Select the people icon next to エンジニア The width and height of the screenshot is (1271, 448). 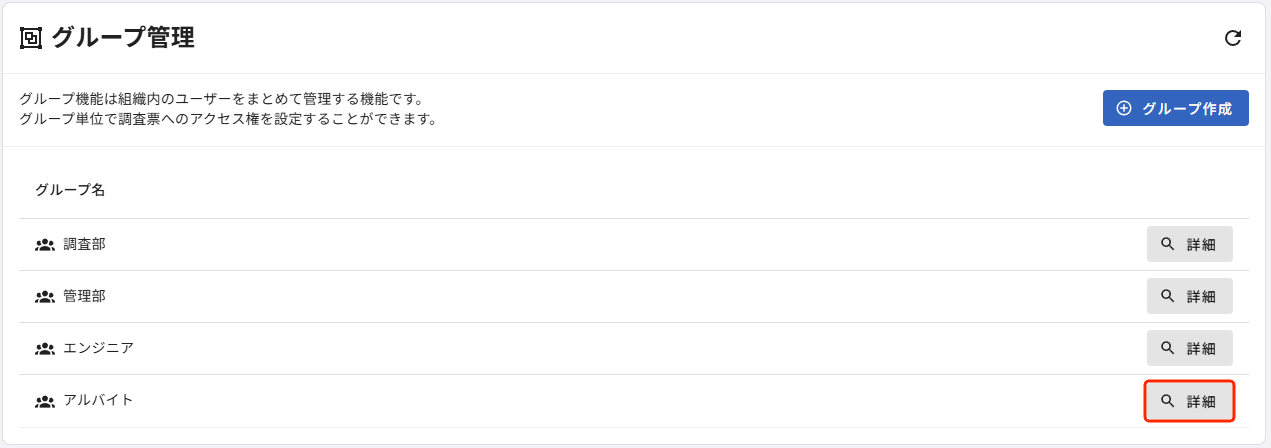(44, 349)
